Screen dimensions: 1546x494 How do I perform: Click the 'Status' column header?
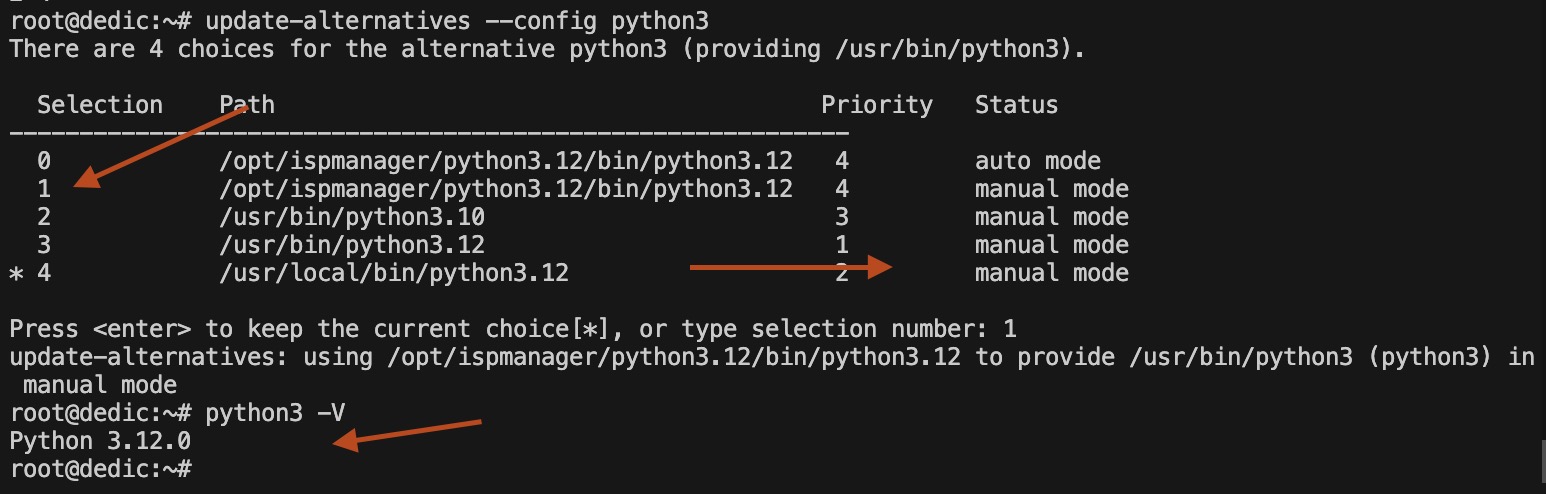click(x=1017, y=105)
